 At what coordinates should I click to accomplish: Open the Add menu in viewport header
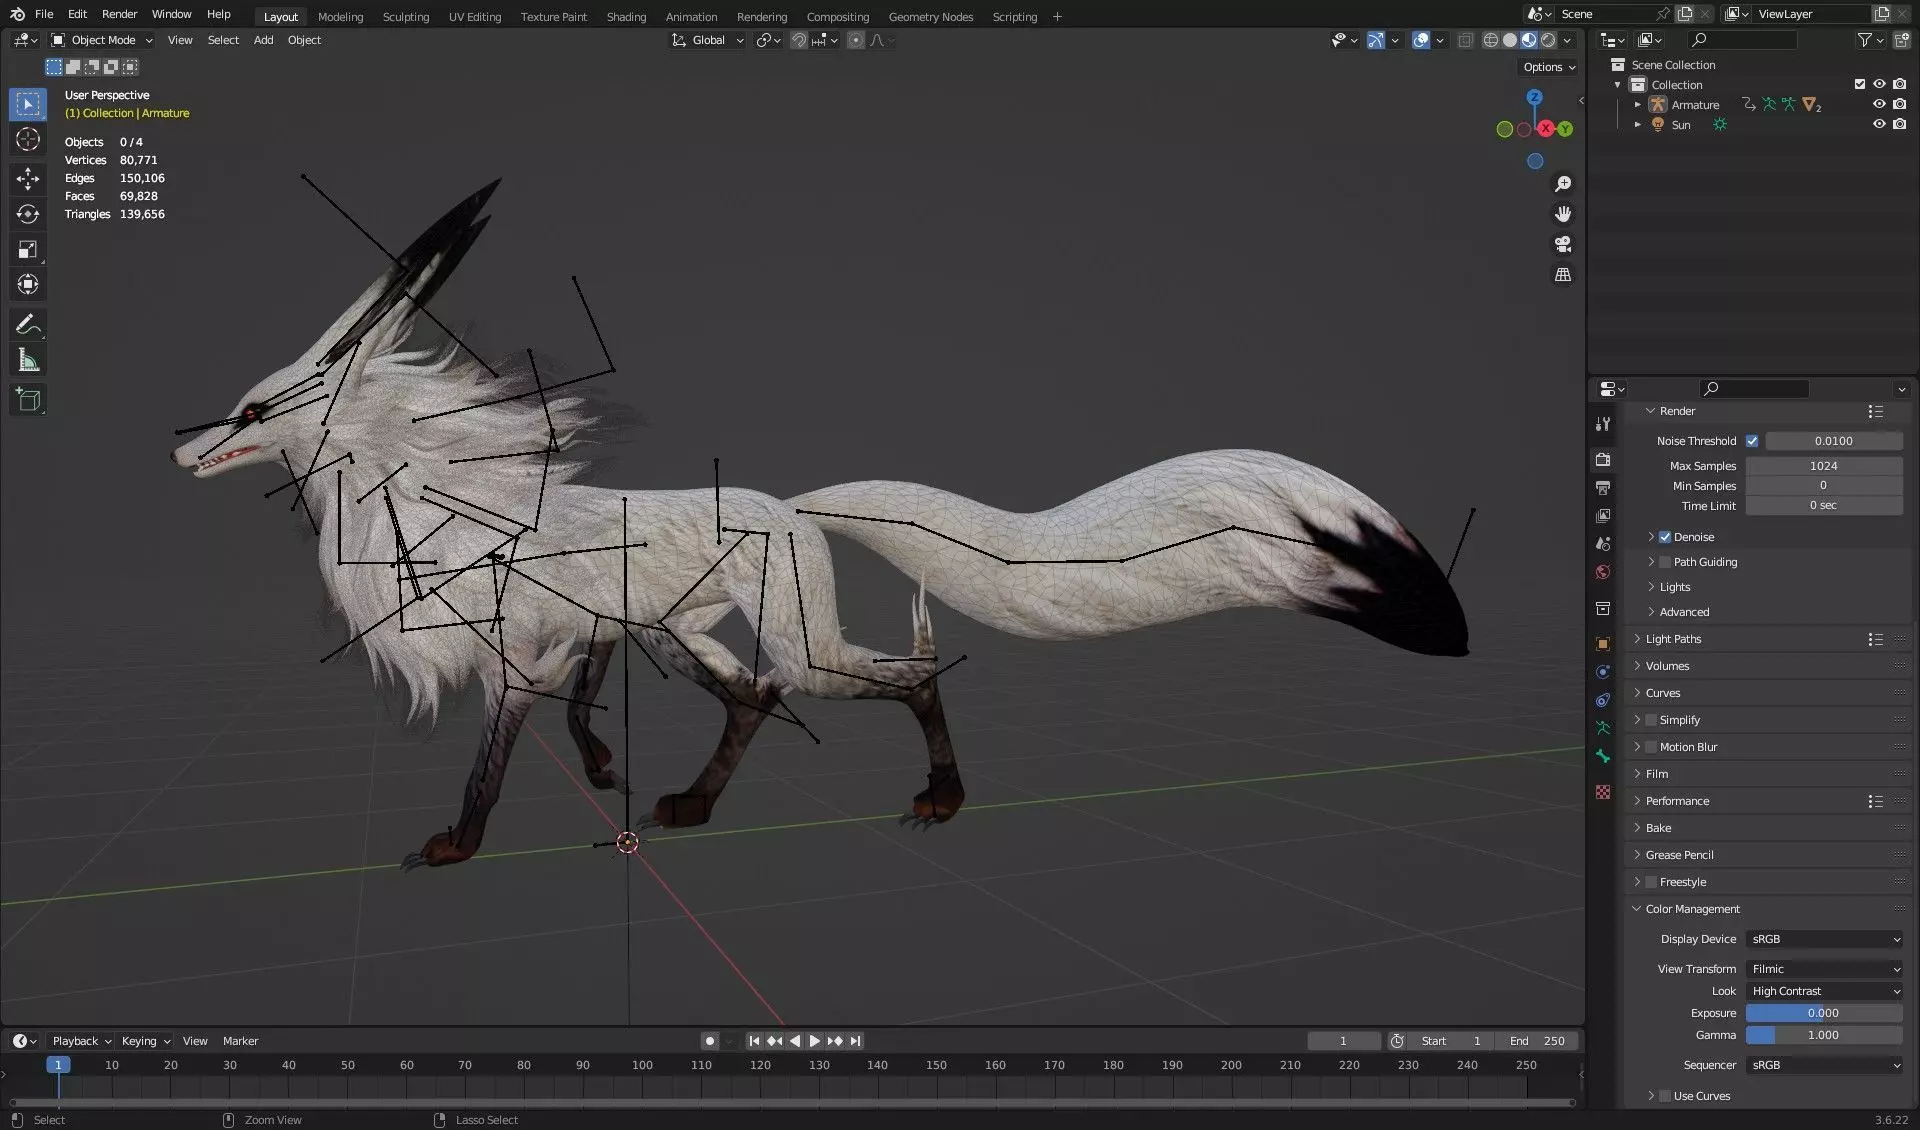click(x=263, y=40)
